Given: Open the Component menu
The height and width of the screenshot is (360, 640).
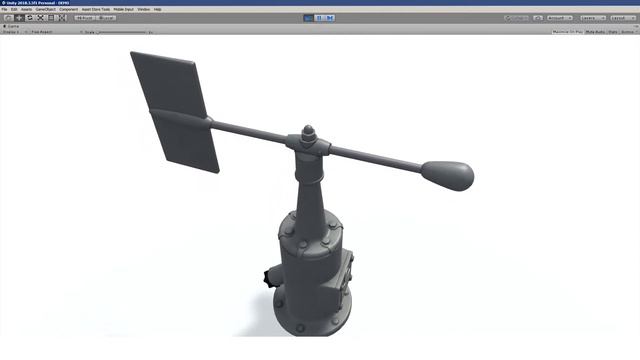Looking at the screenshot, I should pyautogui.click(x=69, y=9).
